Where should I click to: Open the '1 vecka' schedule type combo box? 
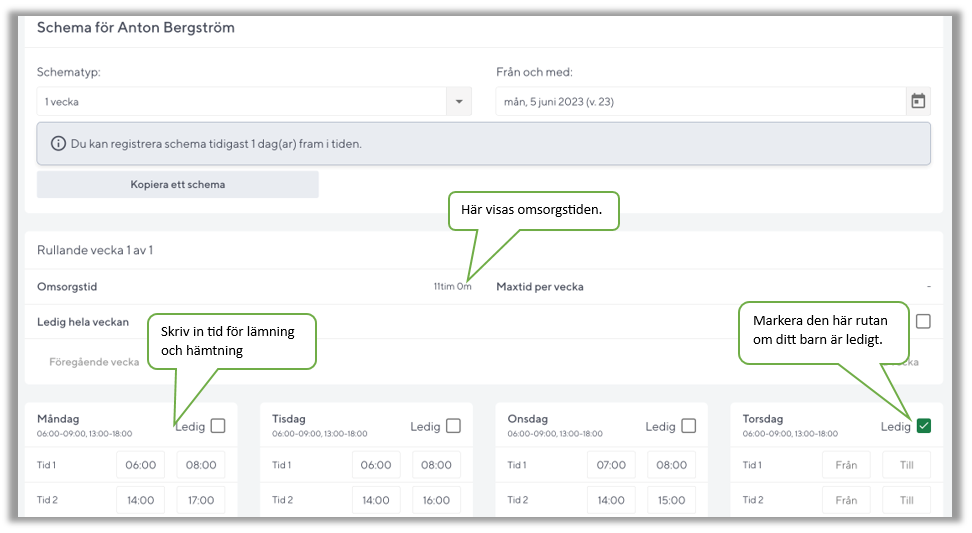(254, 102)
